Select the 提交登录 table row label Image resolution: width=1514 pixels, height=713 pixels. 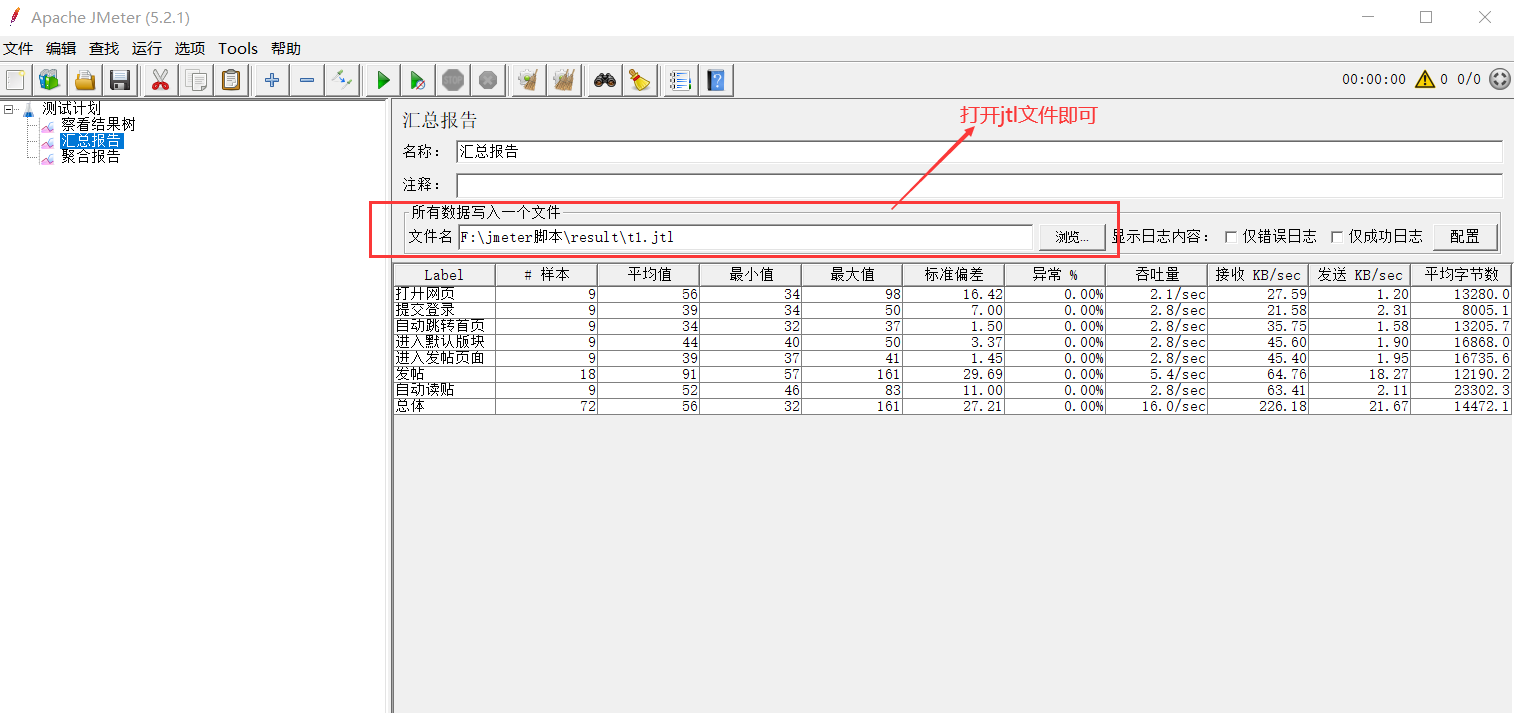[x=425, y=310]
